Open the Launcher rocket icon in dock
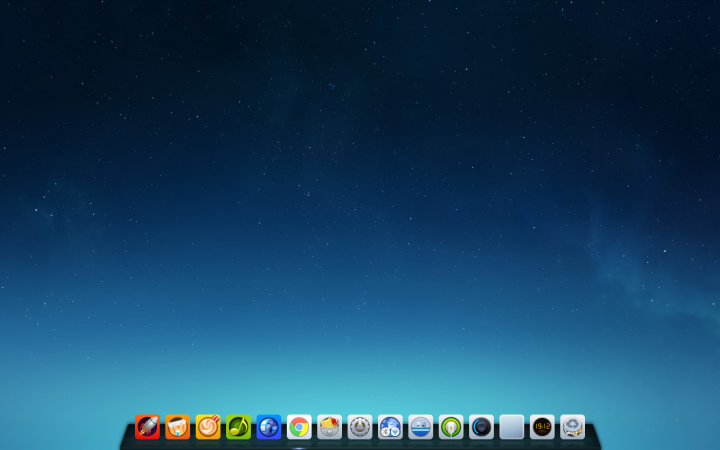 pos(147,427)
